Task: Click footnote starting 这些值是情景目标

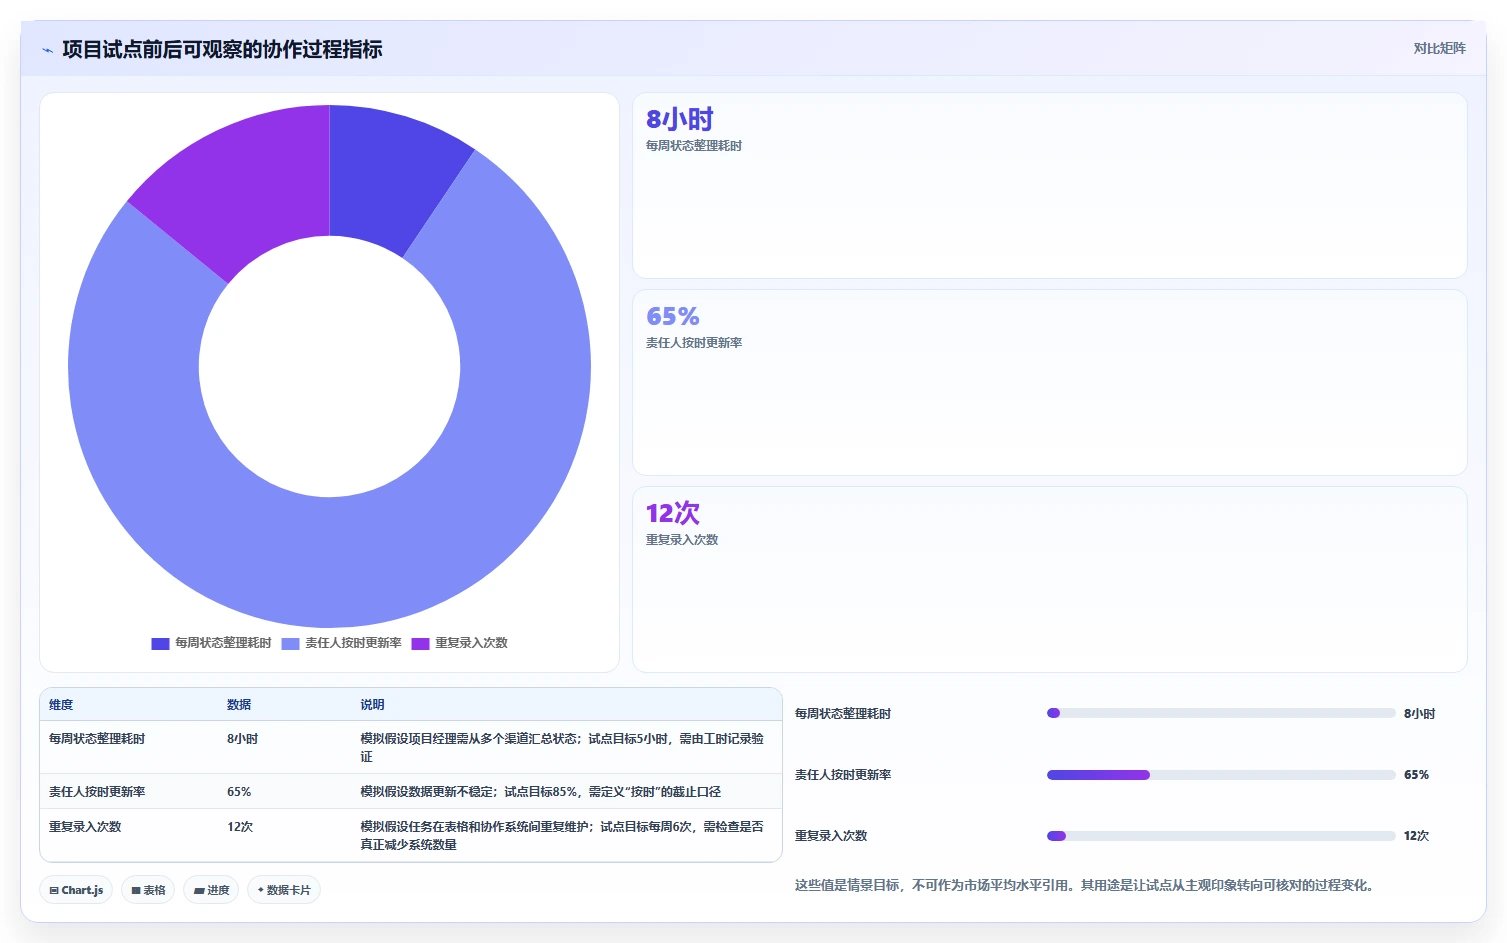Action: point(1086,886)
